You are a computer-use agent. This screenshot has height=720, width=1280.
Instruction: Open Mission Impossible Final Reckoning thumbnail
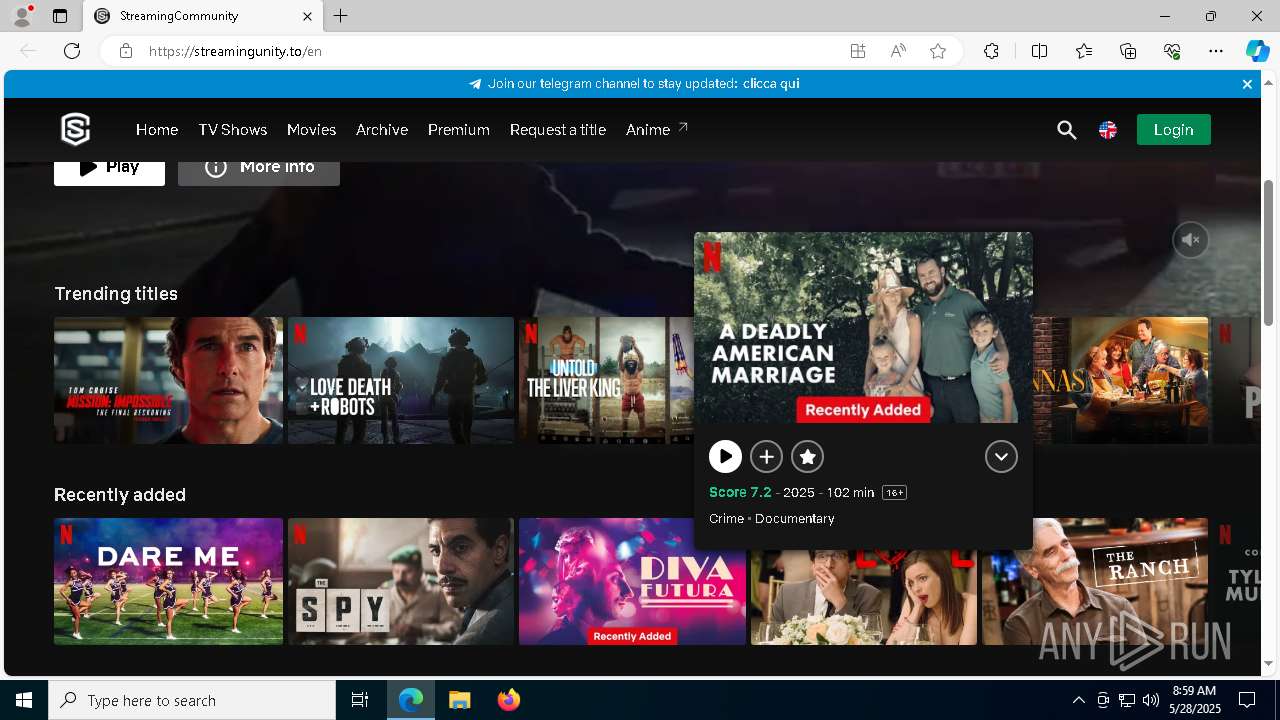coord(168,380)
